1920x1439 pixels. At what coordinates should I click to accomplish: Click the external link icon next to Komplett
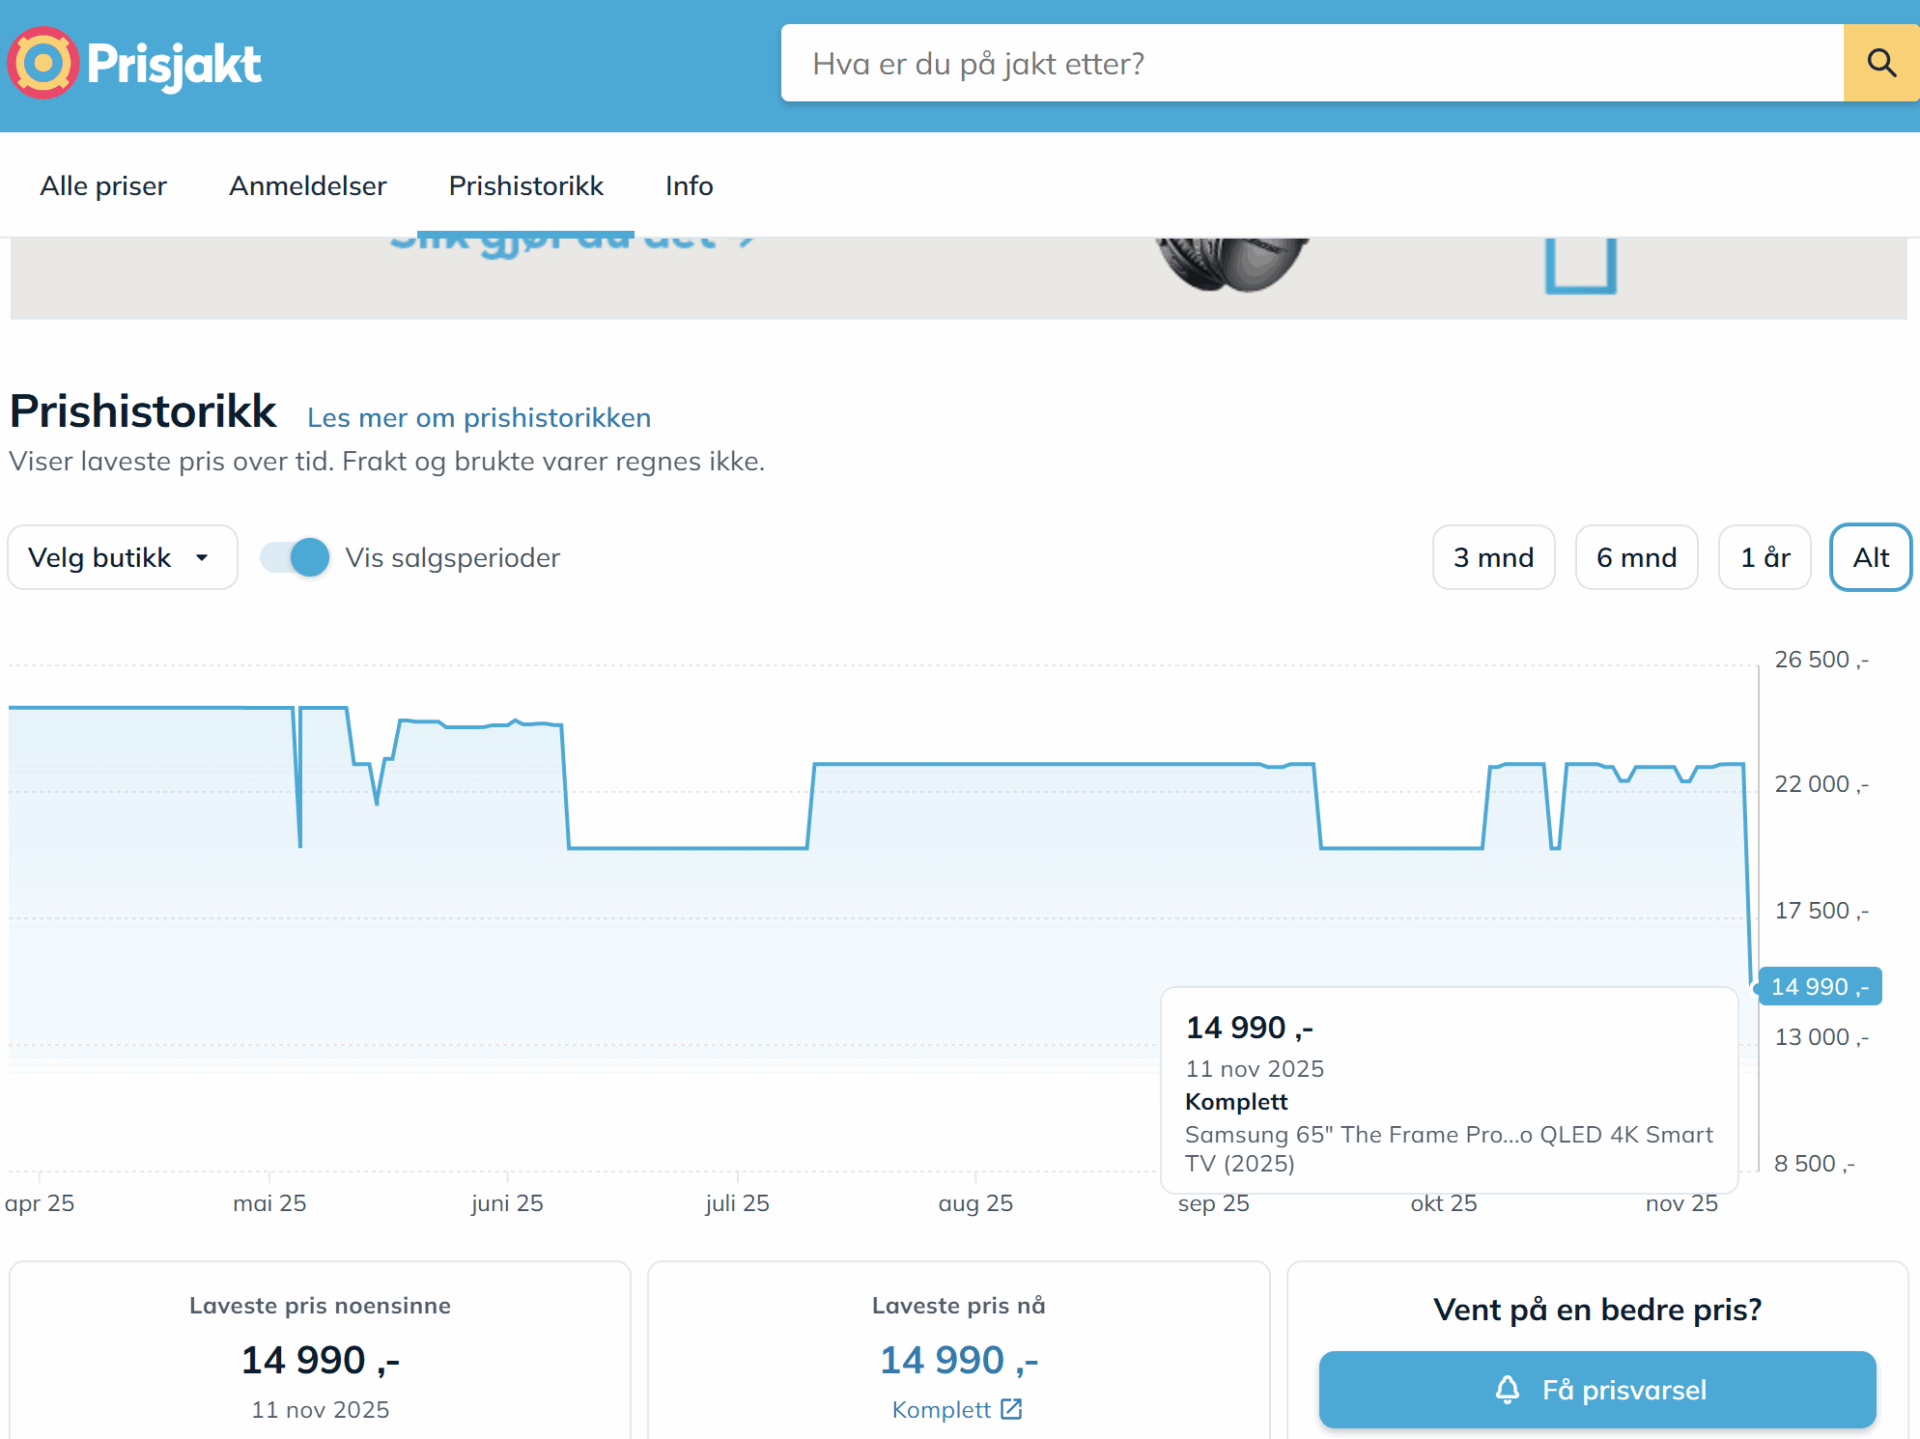click(x=1011, y=1409)
